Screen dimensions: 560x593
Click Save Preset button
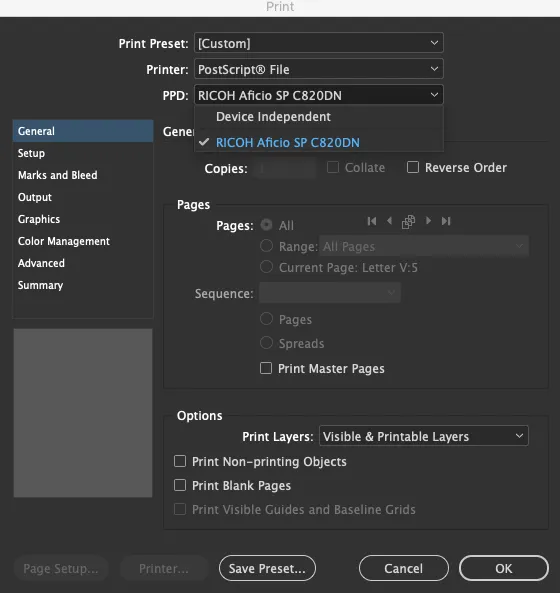point(267,568)
